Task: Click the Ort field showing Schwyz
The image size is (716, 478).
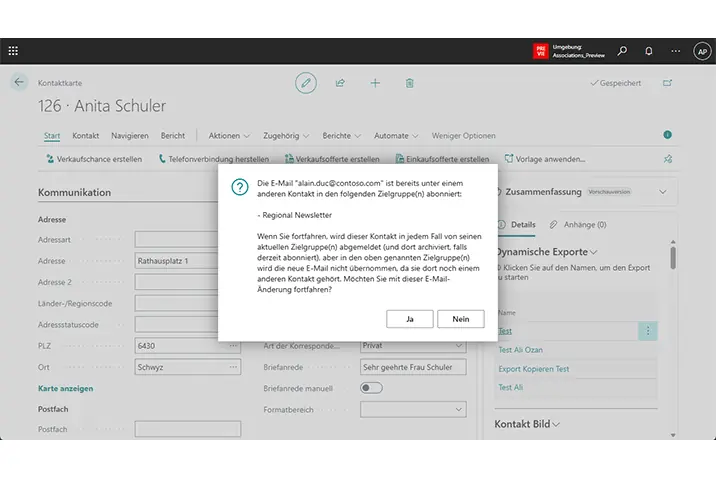Action: [188, 367]
